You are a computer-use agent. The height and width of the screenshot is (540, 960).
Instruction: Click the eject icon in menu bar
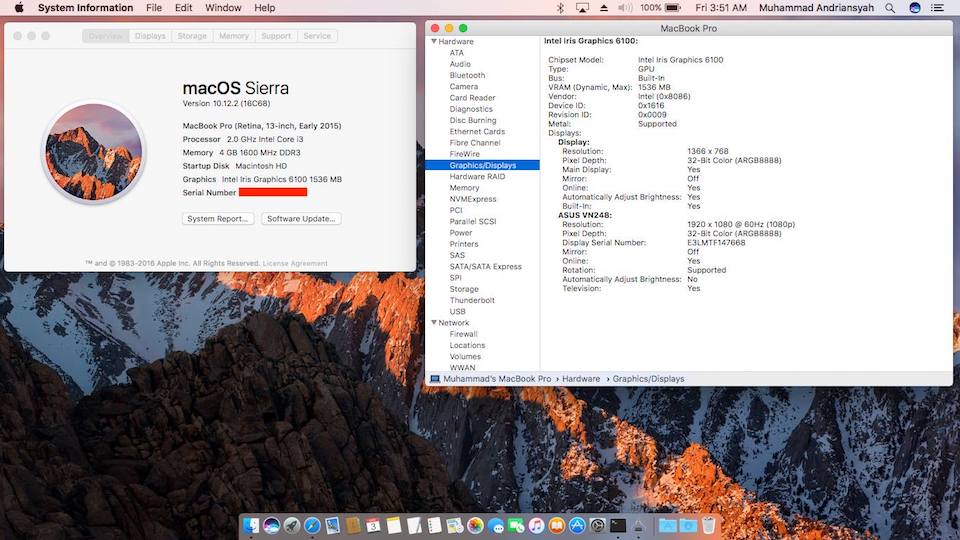604,8
